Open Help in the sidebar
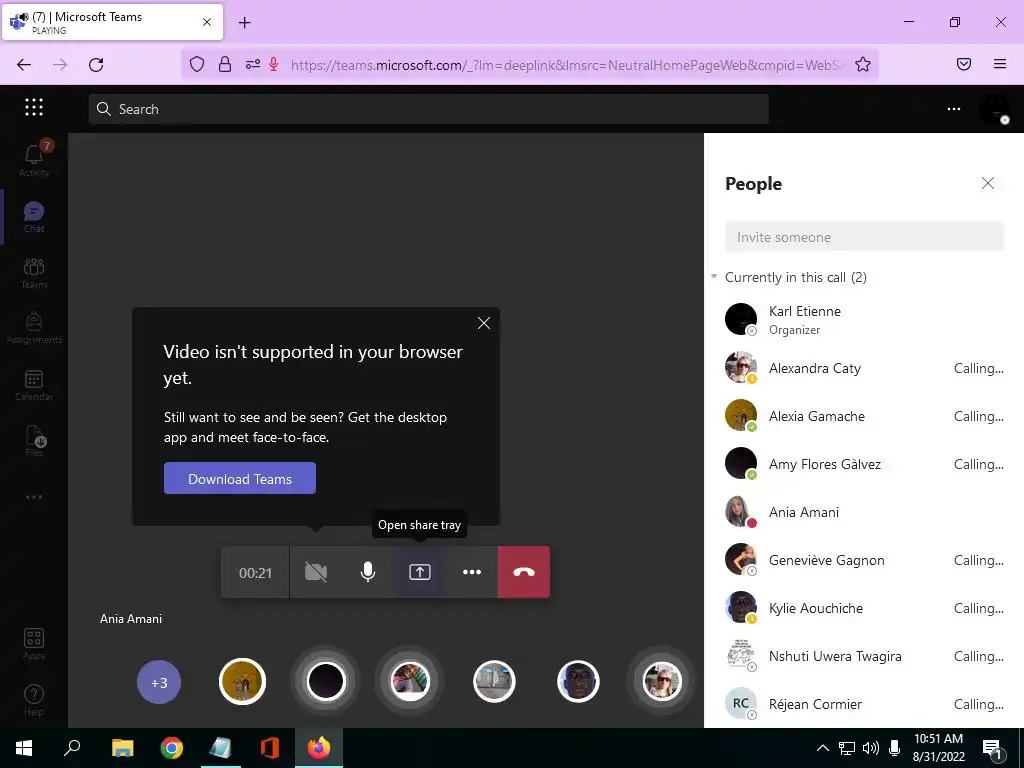The width and height of the screenshot is (1024, 768). (34, 700)
